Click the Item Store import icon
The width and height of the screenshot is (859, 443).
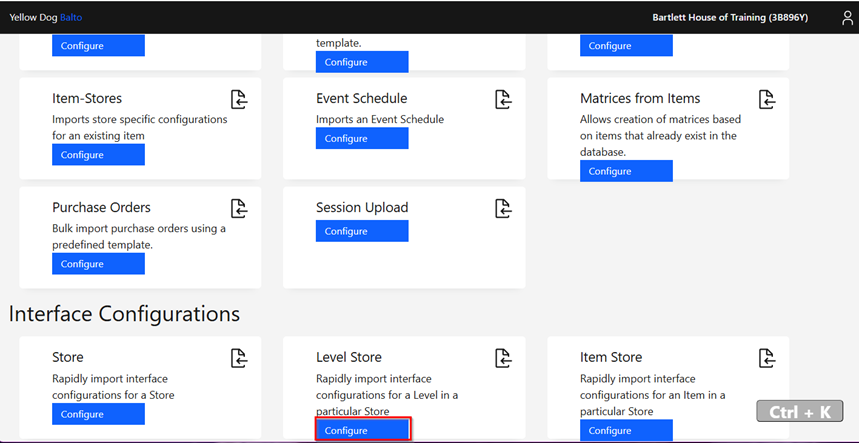pyautogui.click(x=767, y=358)
